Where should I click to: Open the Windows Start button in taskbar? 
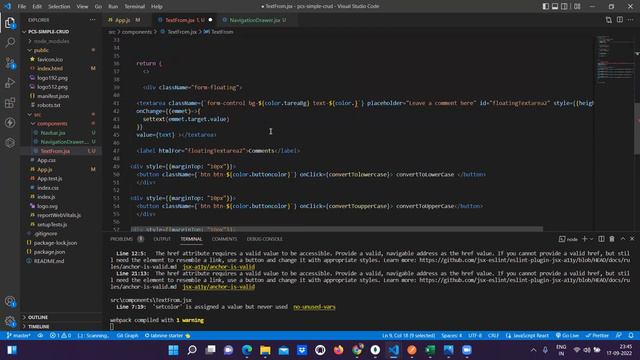click(x=173, y=350)
